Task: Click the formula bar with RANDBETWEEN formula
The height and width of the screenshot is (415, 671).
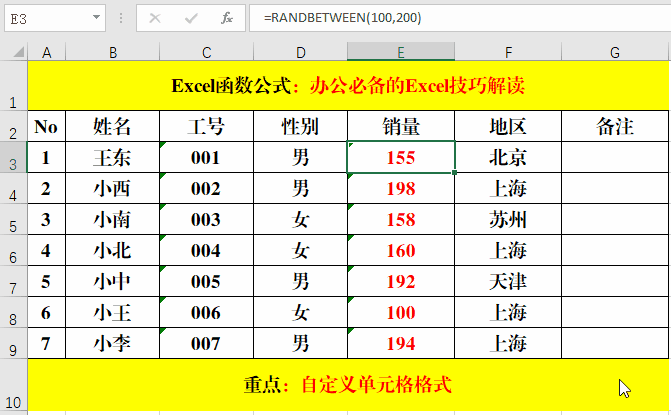Action: click(460, 18)
